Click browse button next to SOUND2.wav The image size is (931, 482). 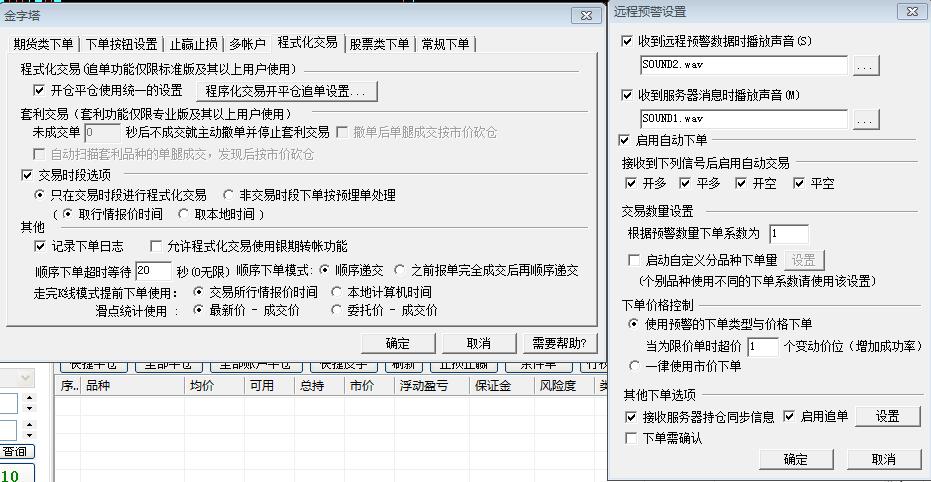pos(866,66)
